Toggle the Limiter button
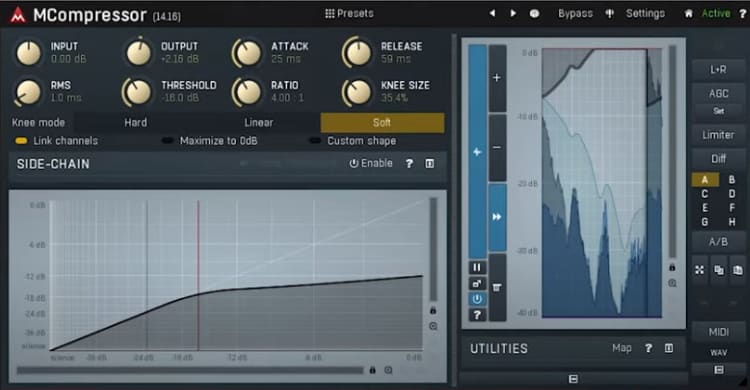Screen dimensions: 750x390 click(718, 135)
